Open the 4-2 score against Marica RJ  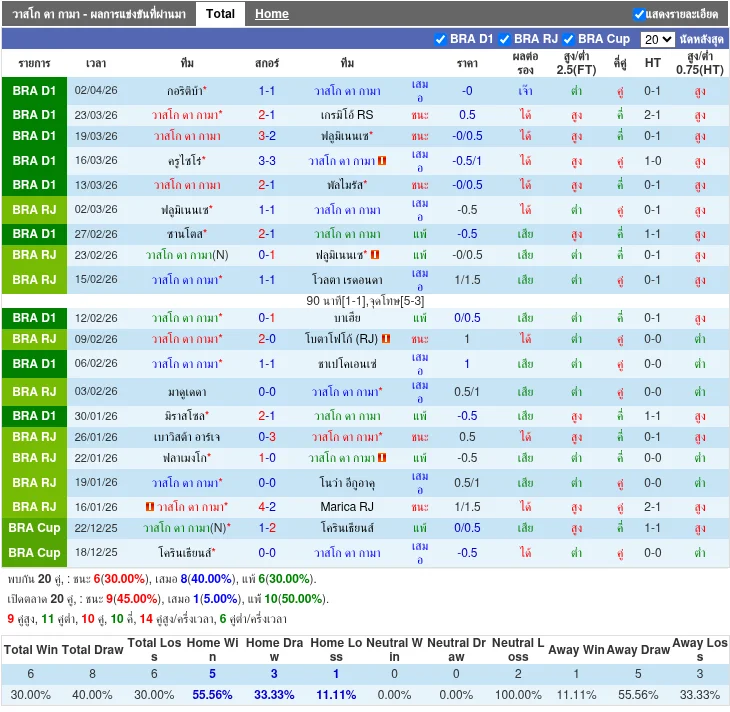(x=267, y=507)
